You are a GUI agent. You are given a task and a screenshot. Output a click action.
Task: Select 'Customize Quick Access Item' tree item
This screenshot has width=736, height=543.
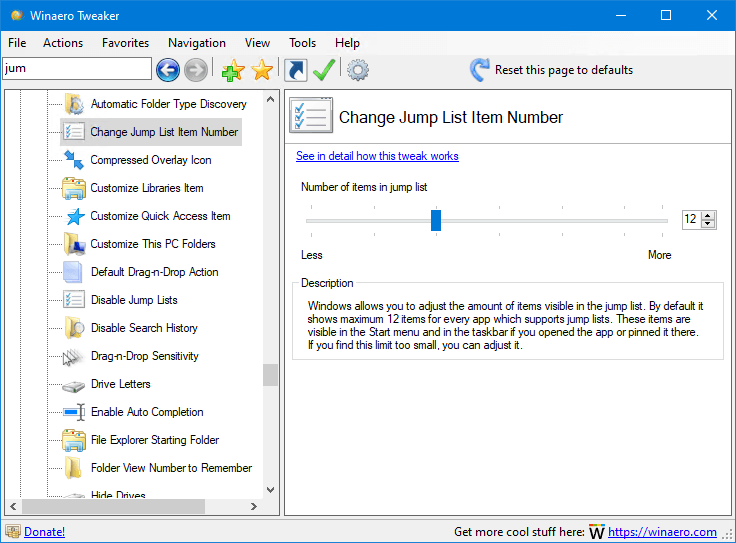point(160,216)
